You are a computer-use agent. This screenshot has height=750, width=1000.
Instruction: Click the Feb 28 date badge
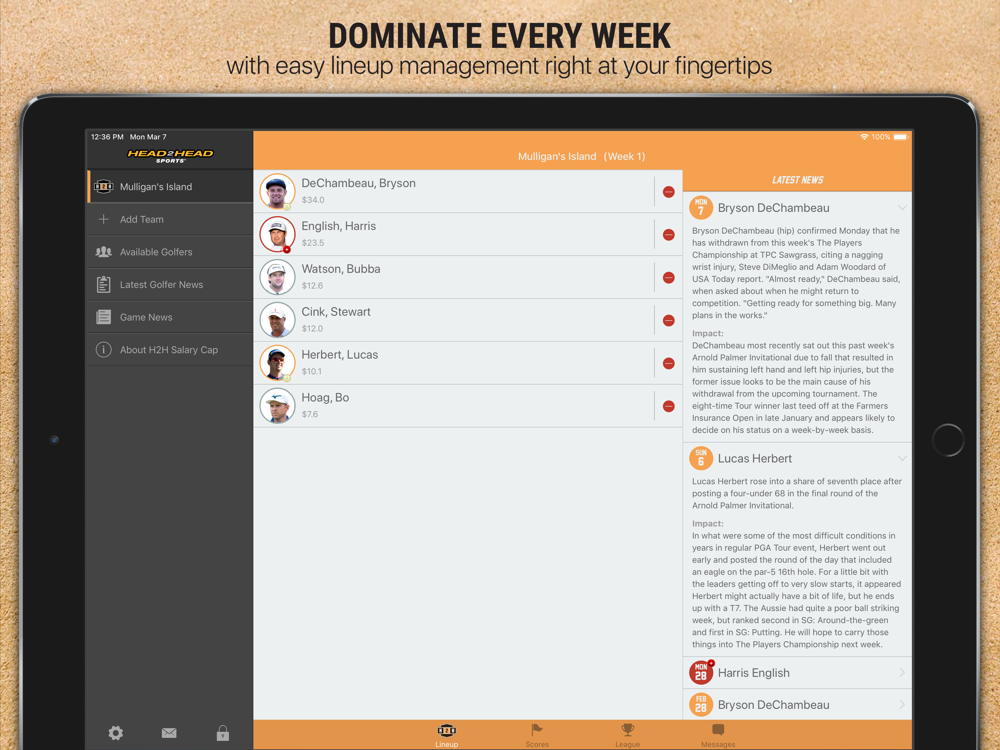coord(701,705)
